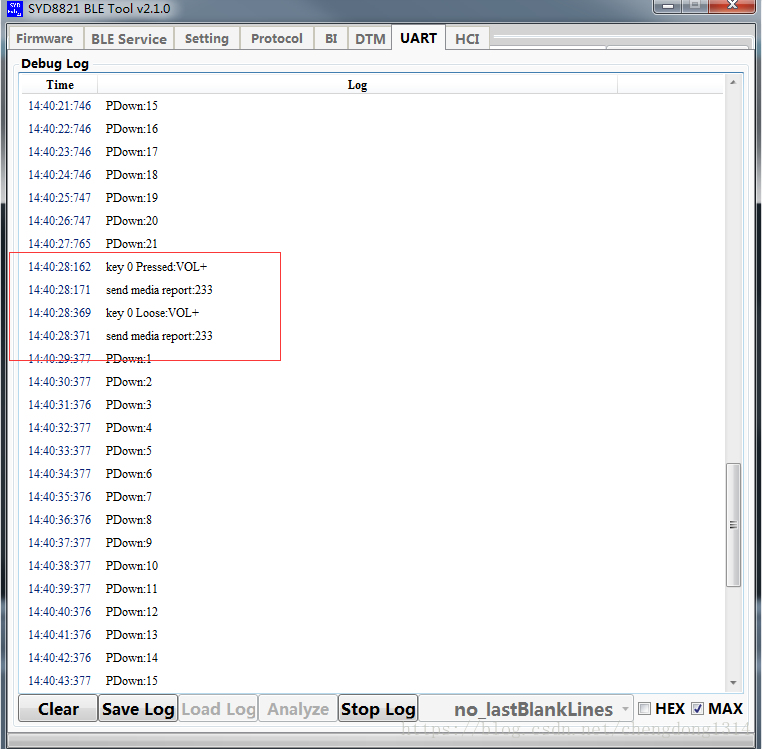Select the 'PDown:11' log row

click(372, 589)
